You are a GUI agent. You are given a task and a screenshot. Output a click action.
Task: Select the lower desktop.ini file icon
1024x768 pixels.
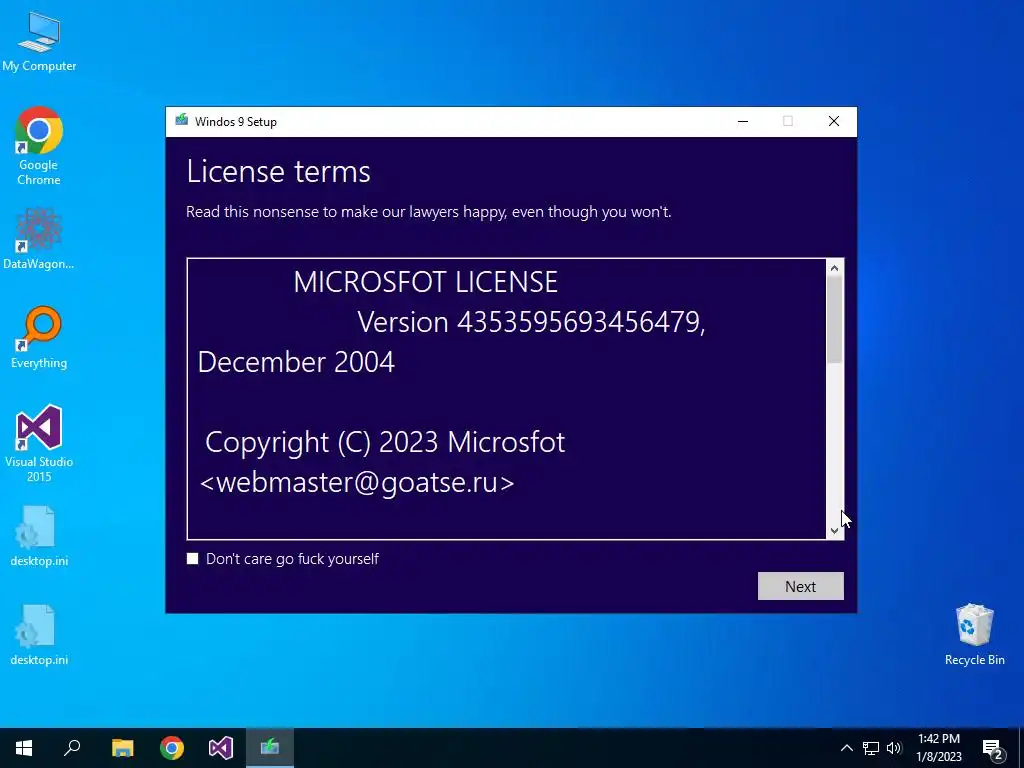[39, 635]
